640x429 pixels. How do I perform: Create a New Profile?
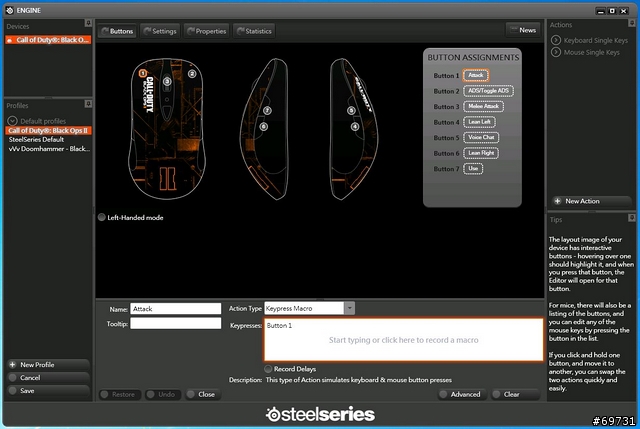click(48, 365)
